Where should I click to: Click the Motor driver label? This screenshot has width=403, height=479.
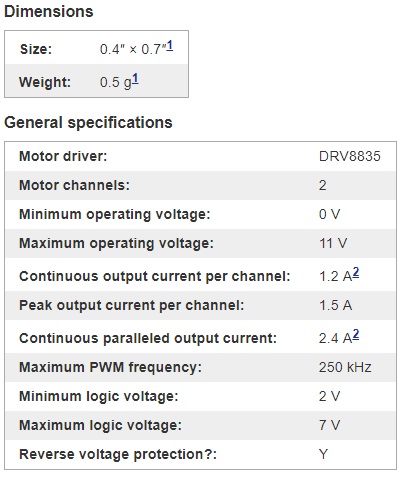point(63,156)
